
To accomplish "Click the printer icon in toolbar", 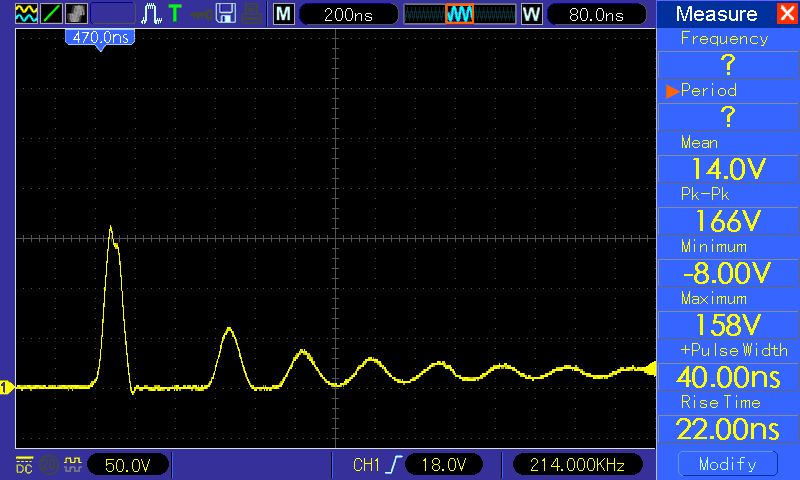I will [252, 14].
